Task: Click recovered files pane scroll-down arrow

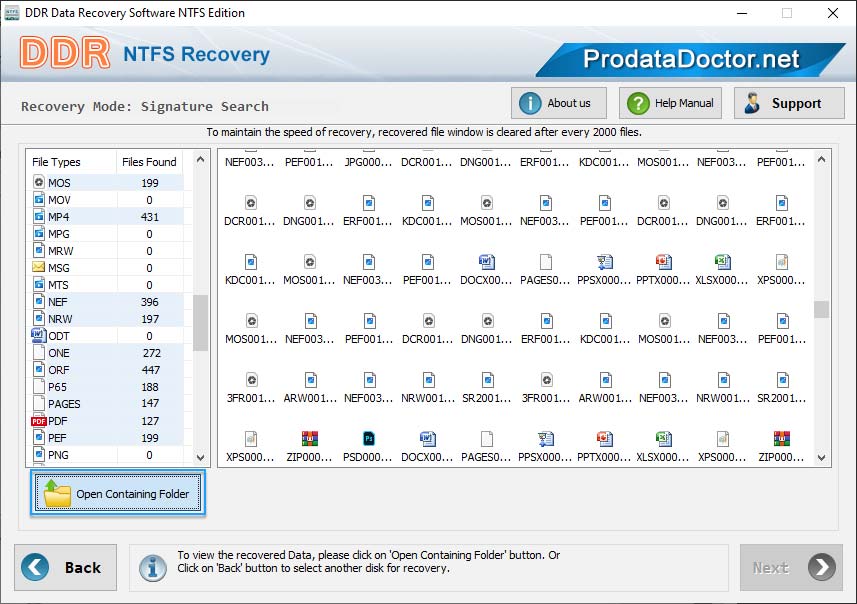Action: point(821,458)
